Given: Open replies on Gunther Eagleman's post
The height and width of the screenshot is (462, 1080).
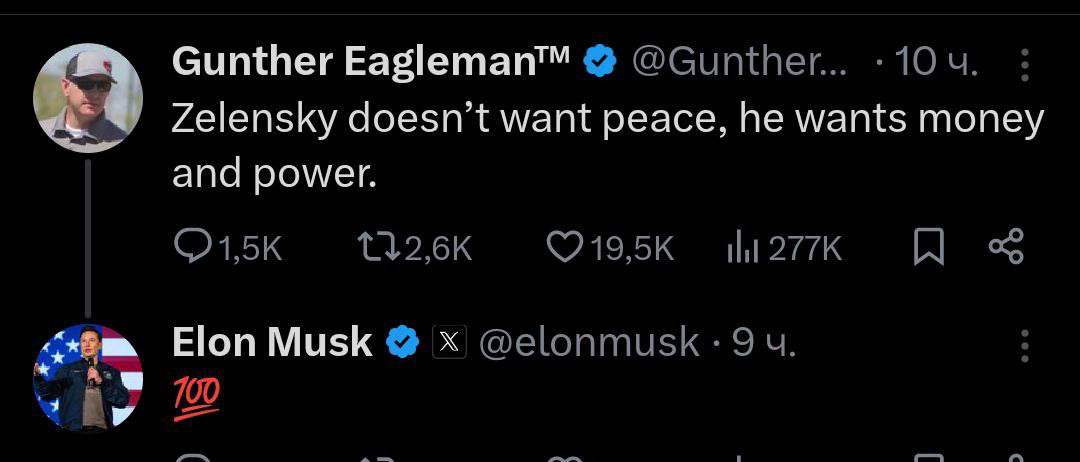Looking at the screenshot, I should tap(190, 248).
